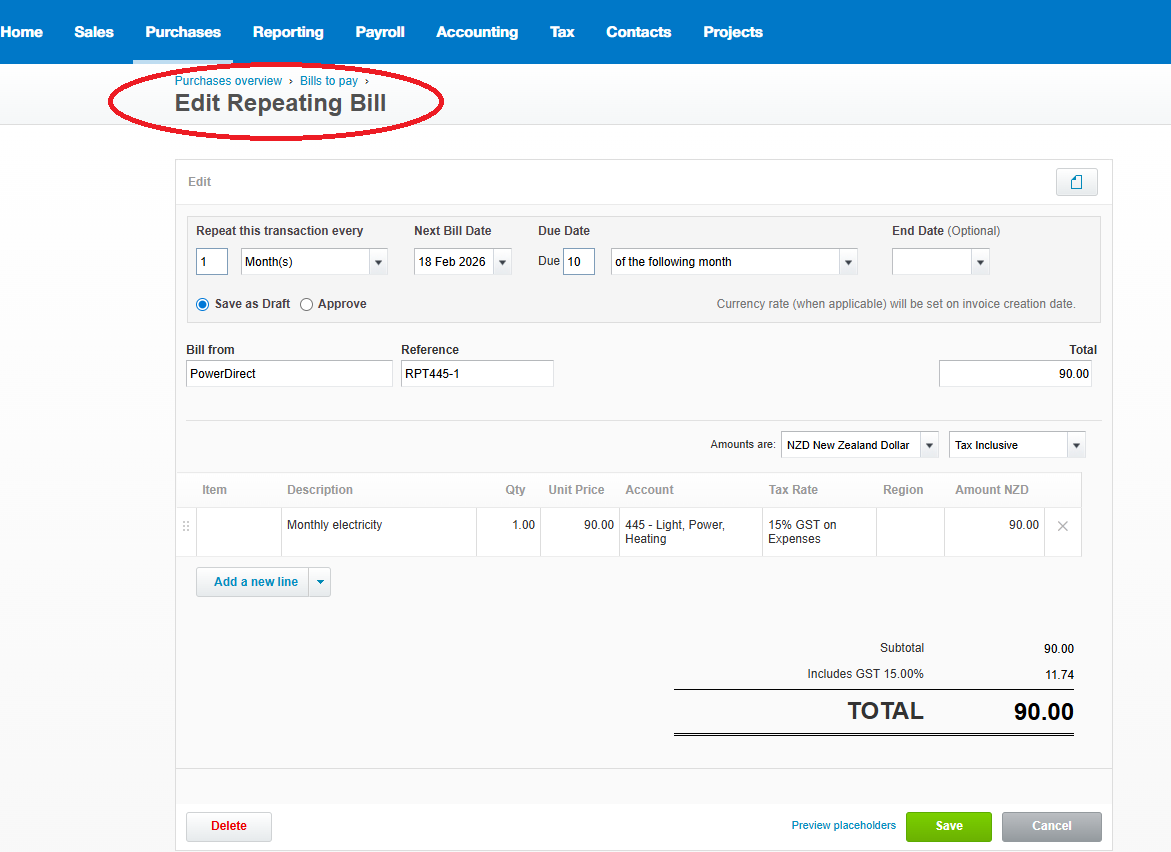Expand the Tax Inclusive amounts dropdown
The image size is (1171, 852).
point(1076,445)
